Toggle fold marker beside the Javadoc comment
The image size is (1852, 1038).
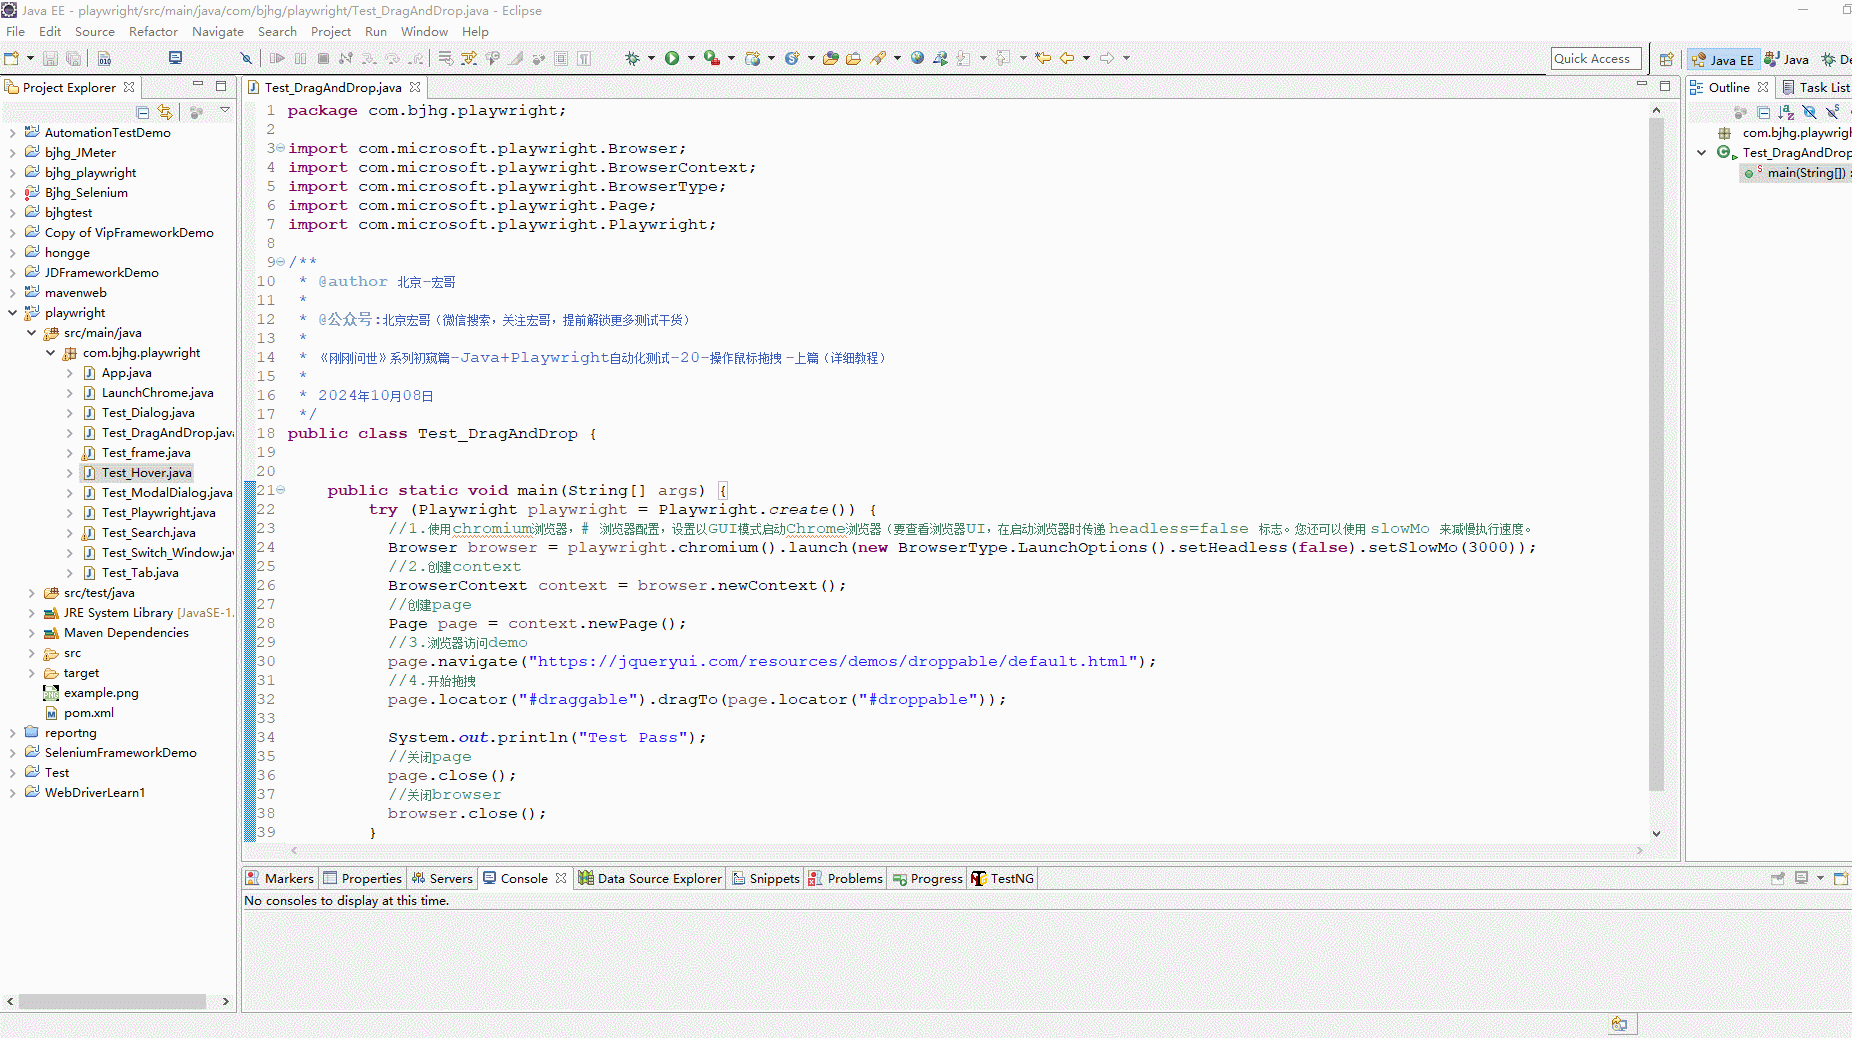pos(281,262)
